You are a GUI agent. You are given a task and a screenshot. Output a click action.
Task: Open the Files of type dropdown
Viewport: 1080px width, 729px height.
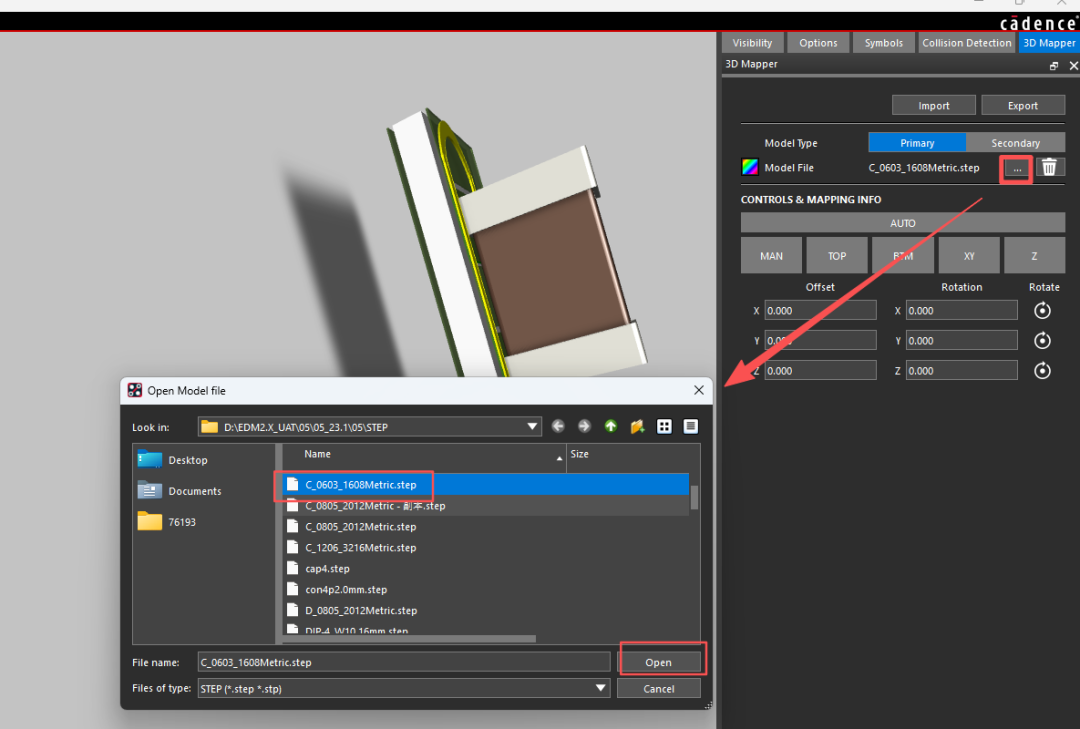point(601,688)
